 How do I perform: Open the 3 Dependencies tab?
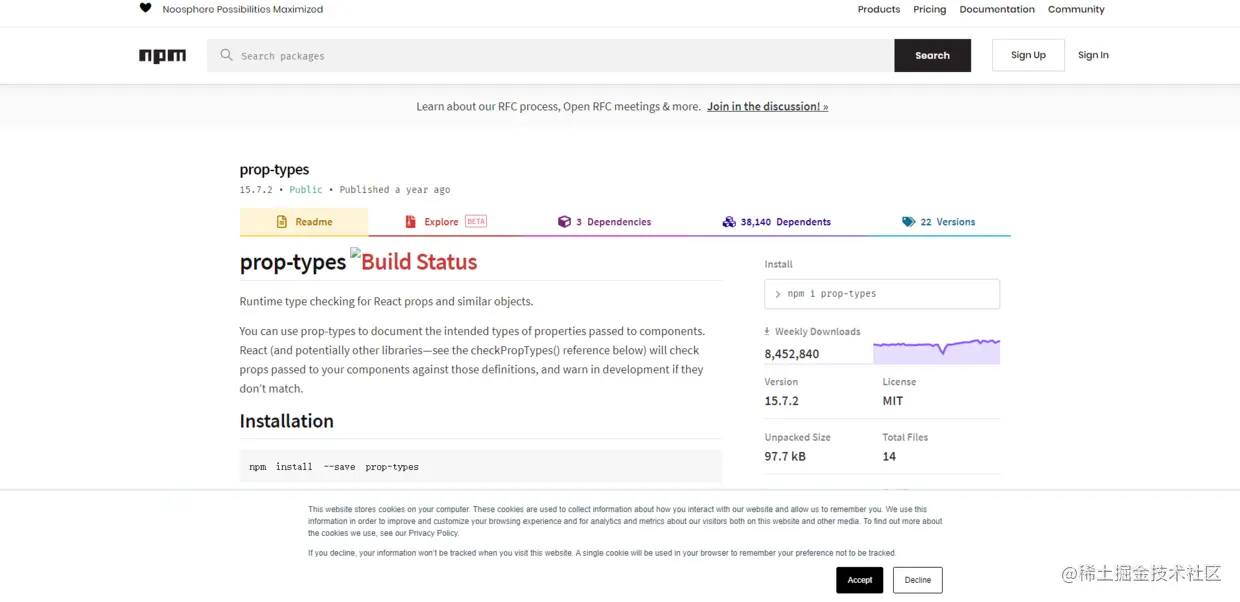(604, 222)
